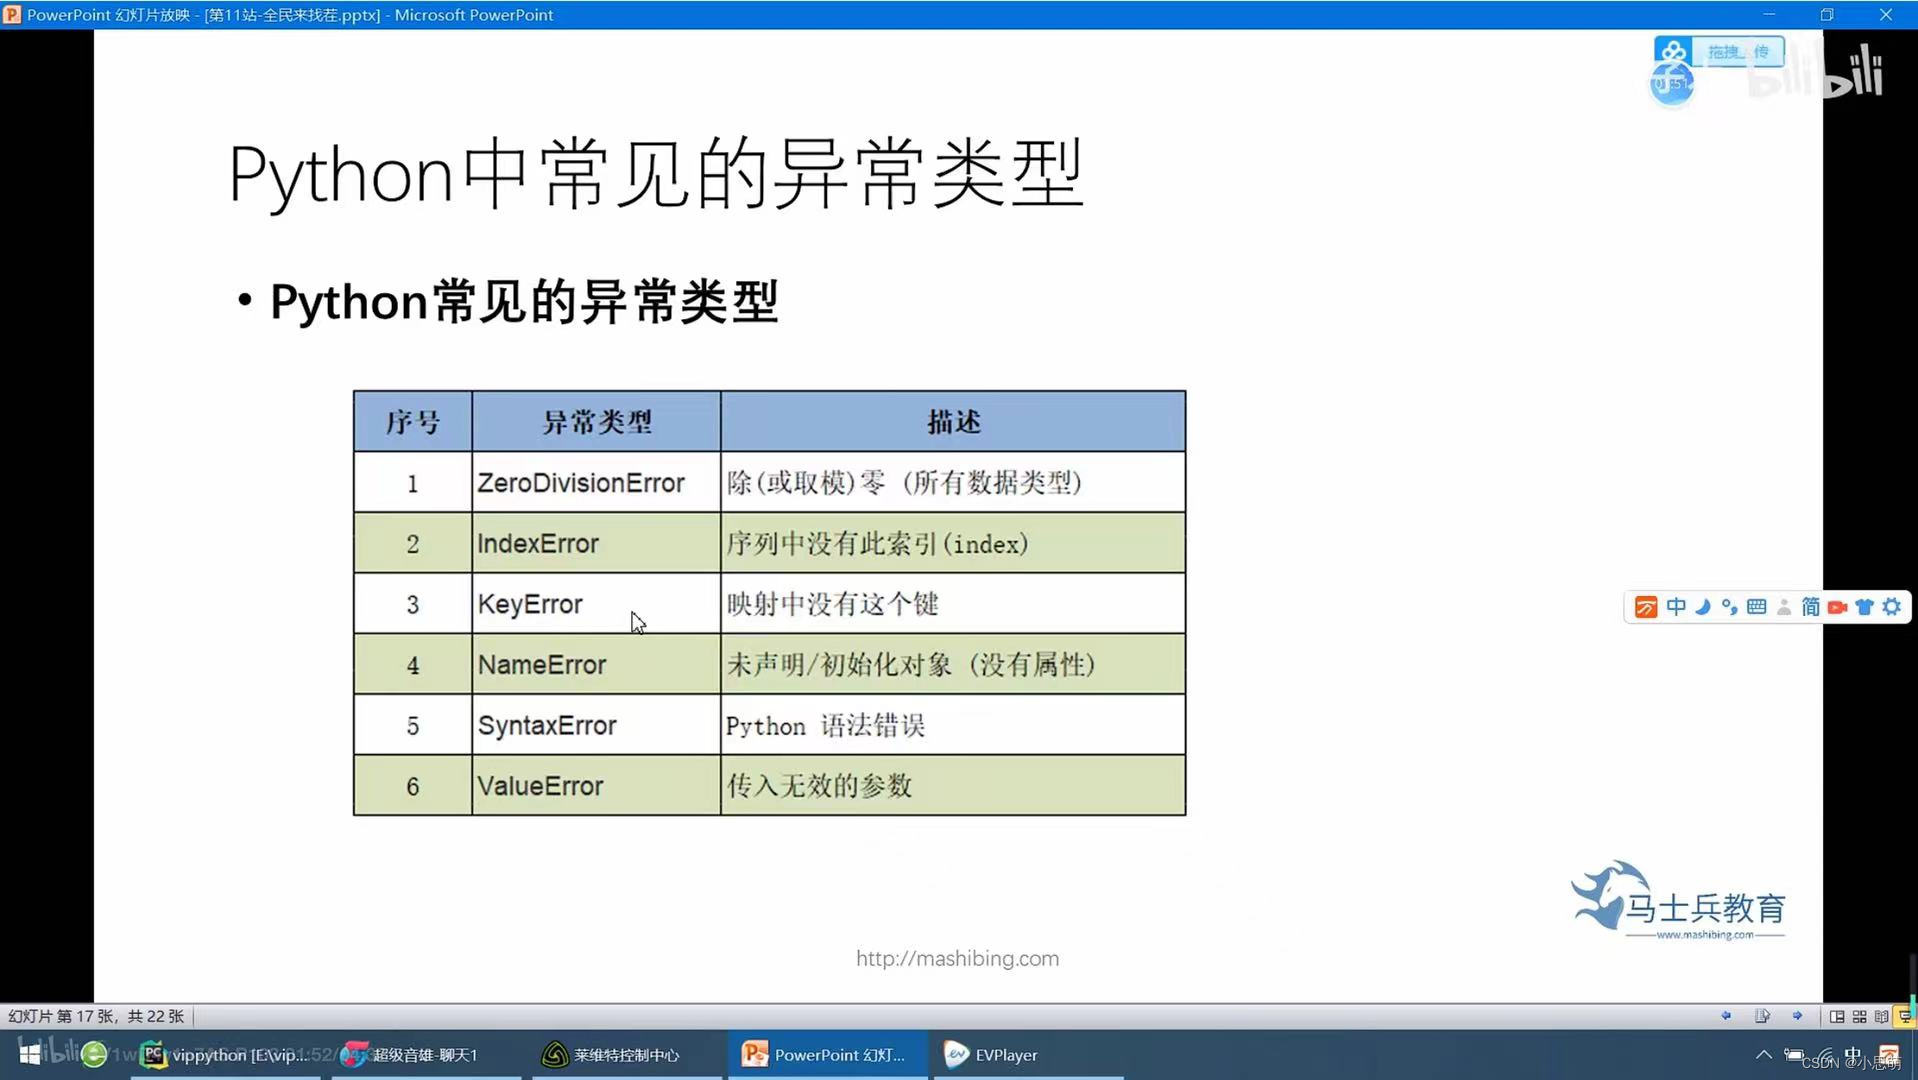Switch to Slide Sorter view
Viewport: 1918px width, 1080px height.
coord(1859,1016)
